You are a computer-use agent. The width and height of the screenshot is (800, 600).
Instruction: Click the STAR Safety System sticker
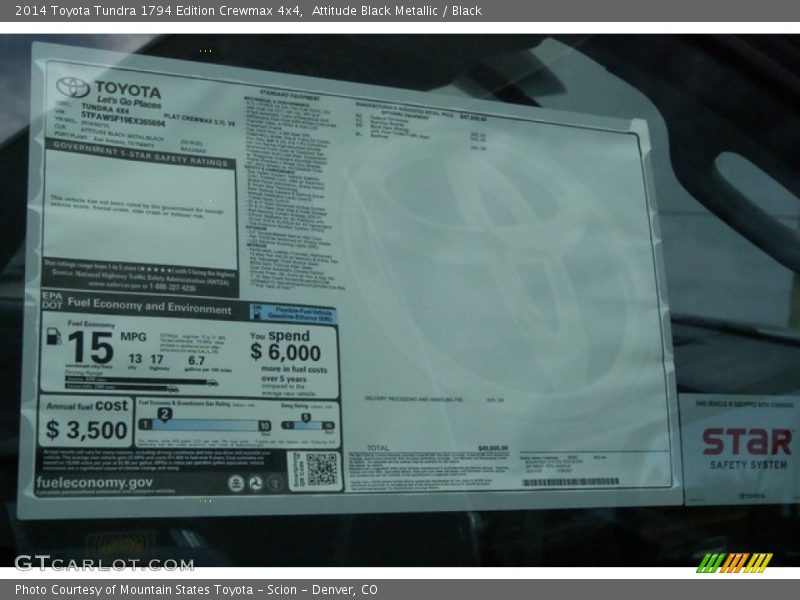[x=740, y=448]
